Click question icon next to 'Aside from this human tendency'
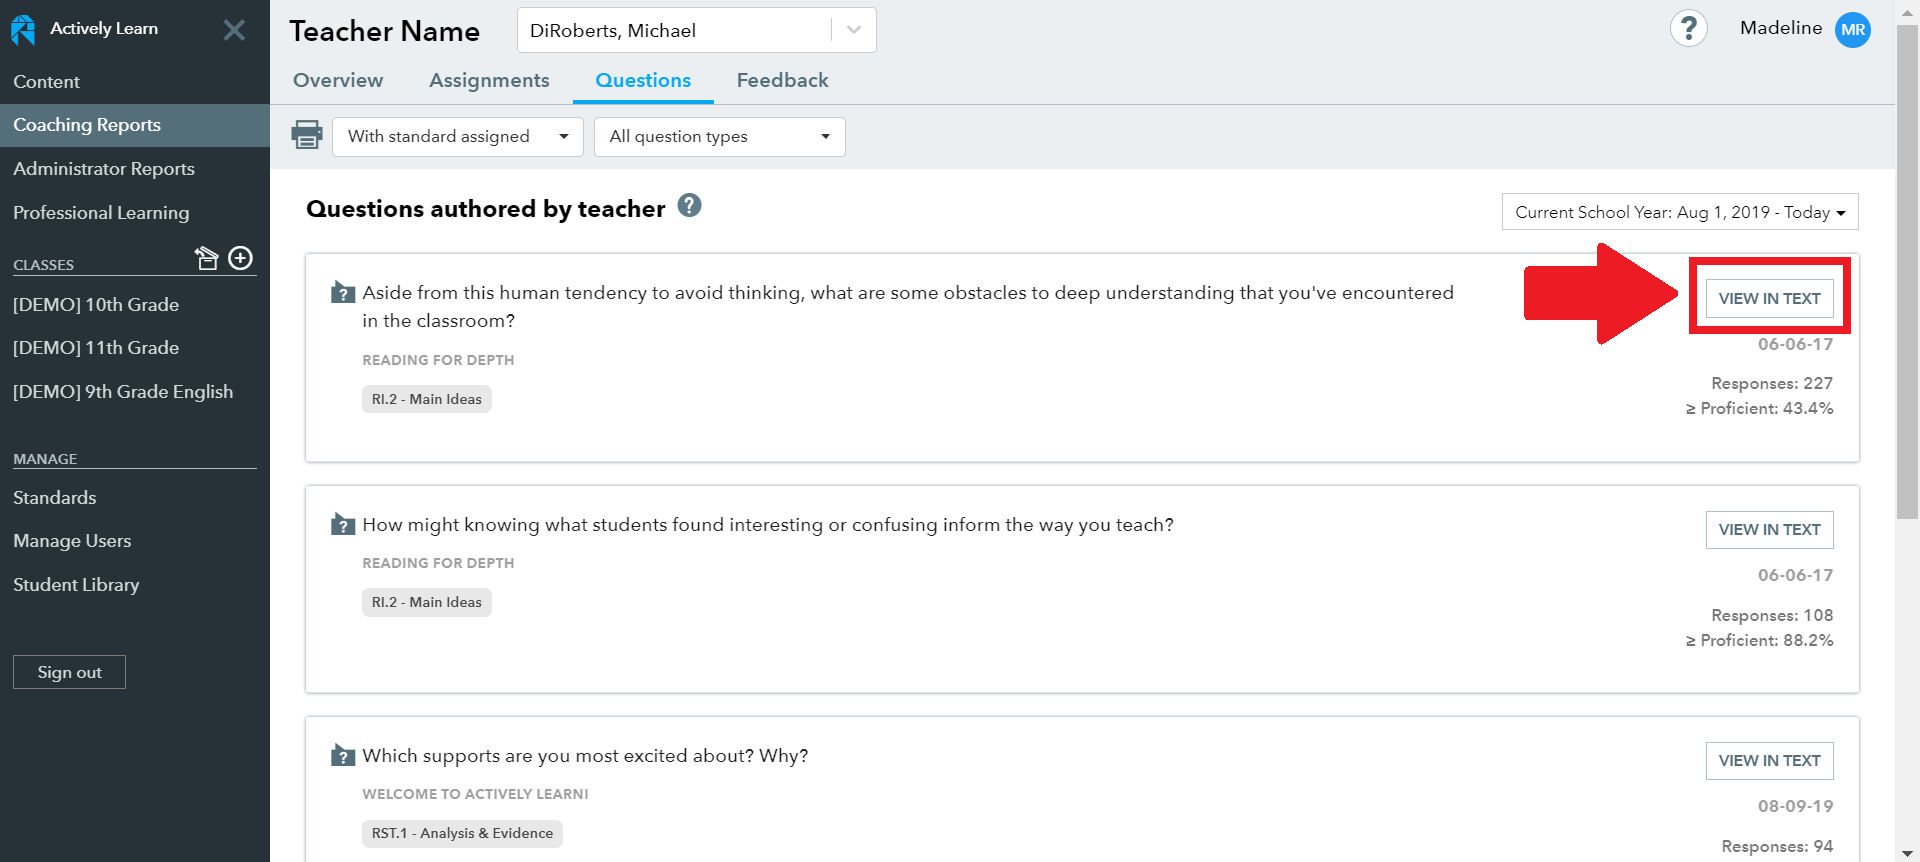The width and height of the screenshot is (1920, 862). pyautogui.click(x=343, y=293)
